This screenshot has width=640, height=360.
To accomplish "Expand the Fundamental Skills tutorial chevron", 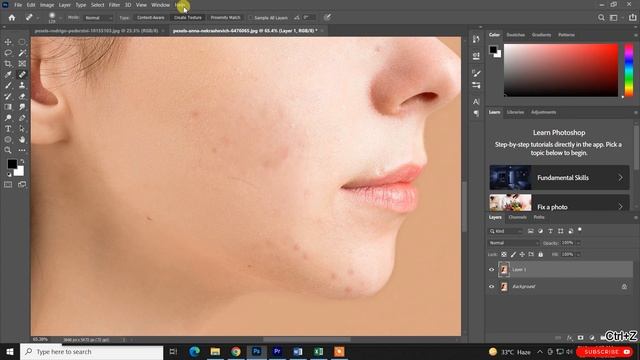I will pyautogui.click(x=620, y=178).
